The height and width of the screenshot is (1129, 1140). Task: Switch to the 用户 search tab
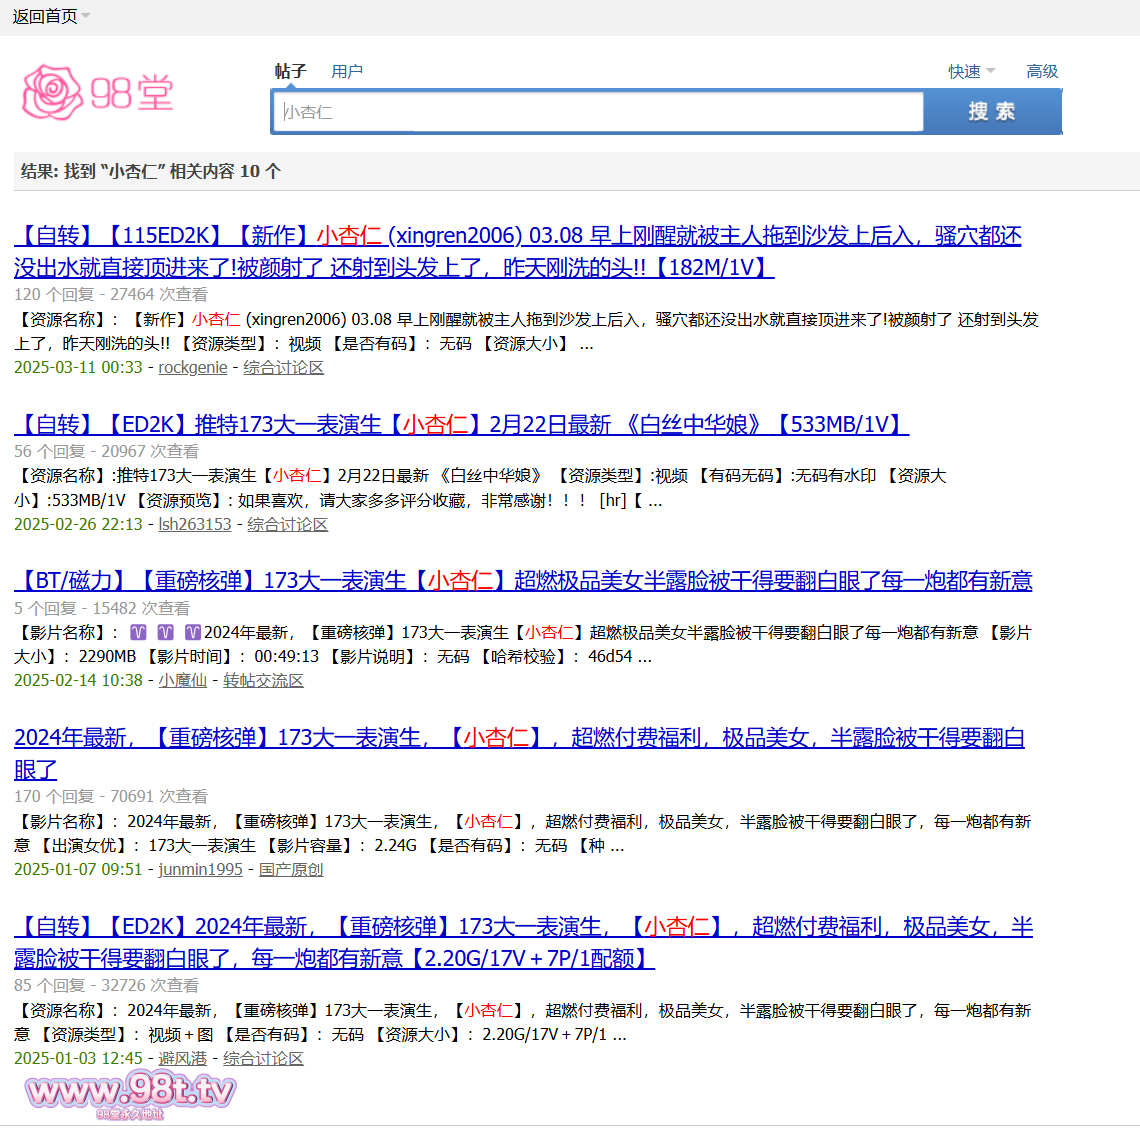pos(347,71)
